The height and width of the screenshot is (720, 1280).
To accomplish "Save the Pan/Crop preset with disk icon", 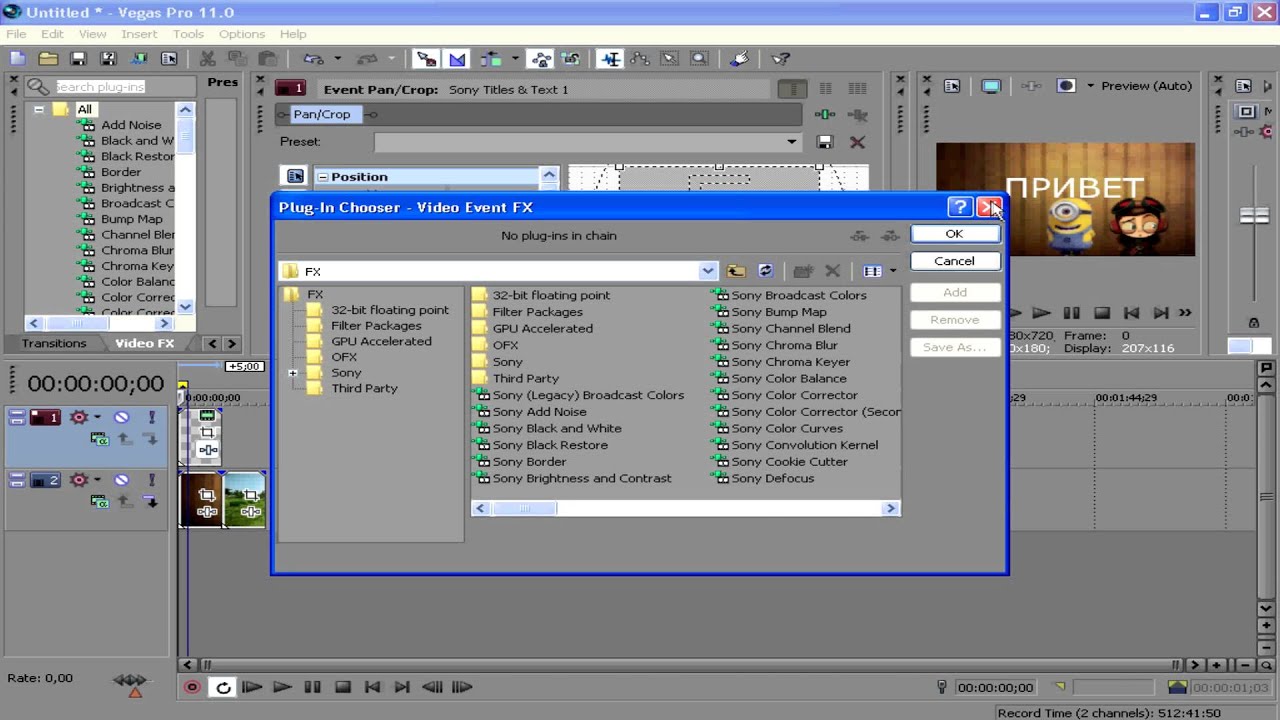I will pos(824,142).
